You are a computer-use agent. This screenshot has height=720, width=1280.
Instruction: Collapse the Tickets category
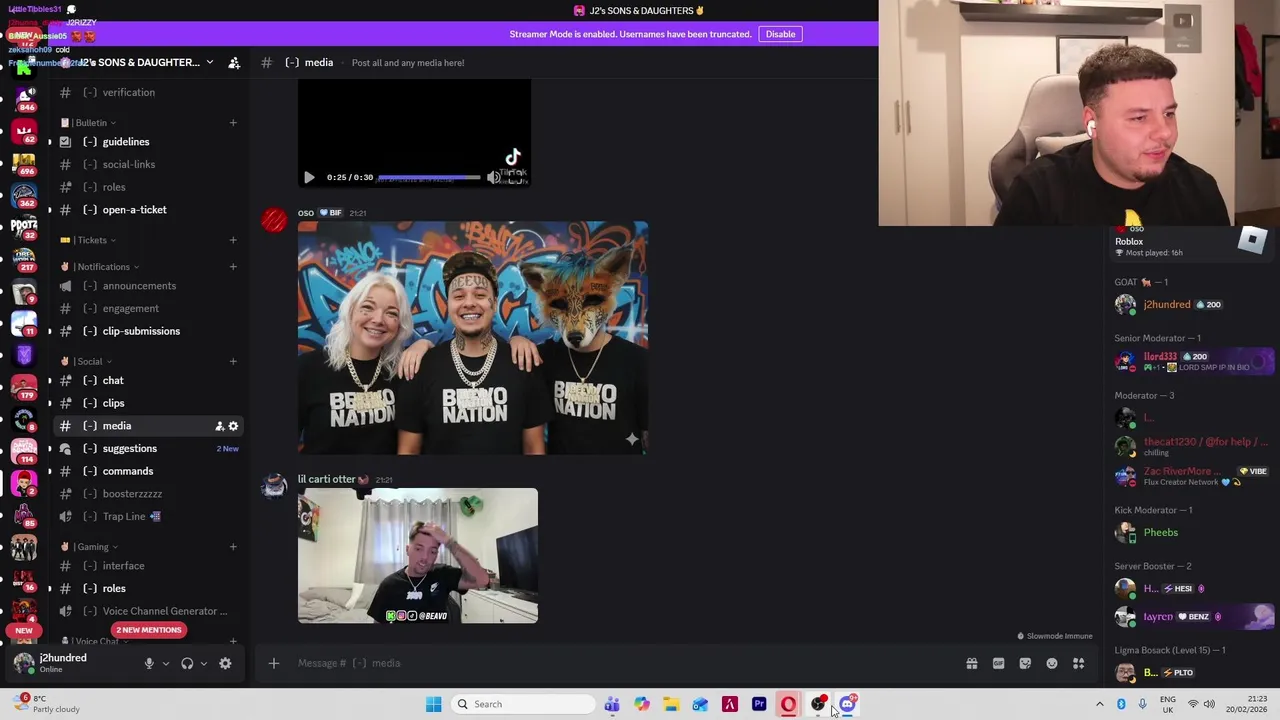coord(89,240)
